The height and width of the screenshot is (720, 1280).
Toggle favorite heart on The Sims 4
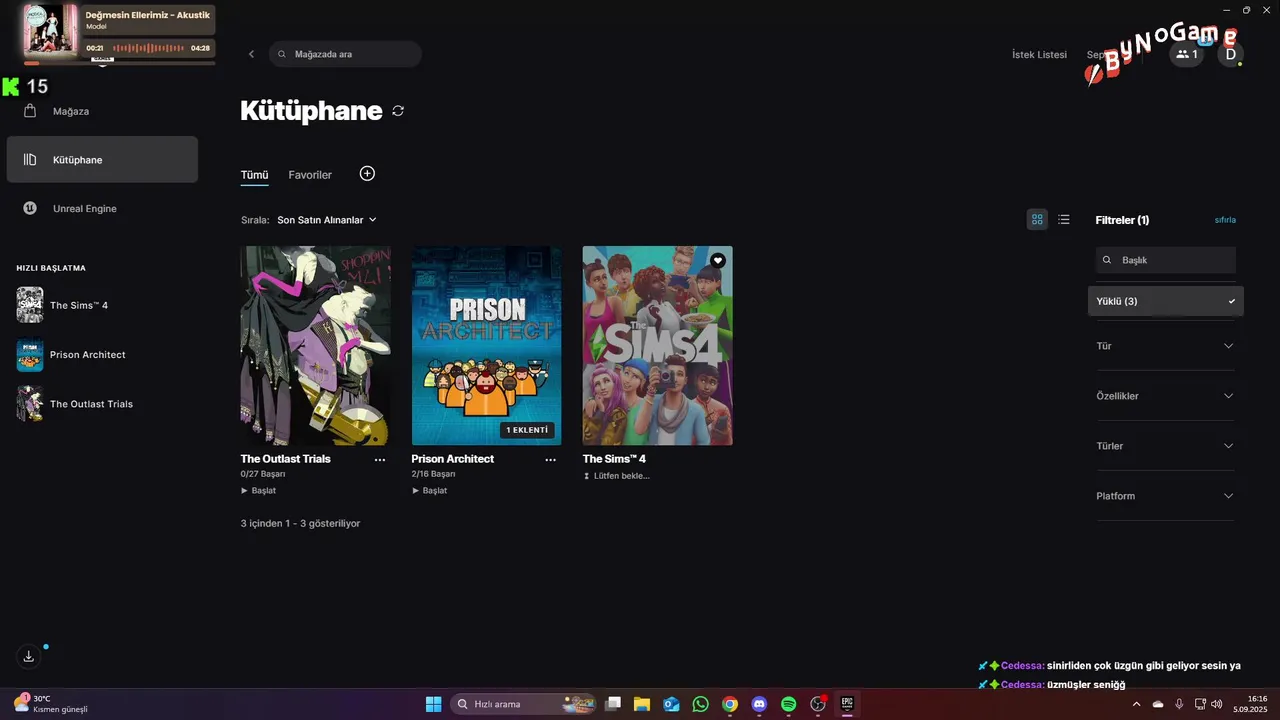[717, 261]
